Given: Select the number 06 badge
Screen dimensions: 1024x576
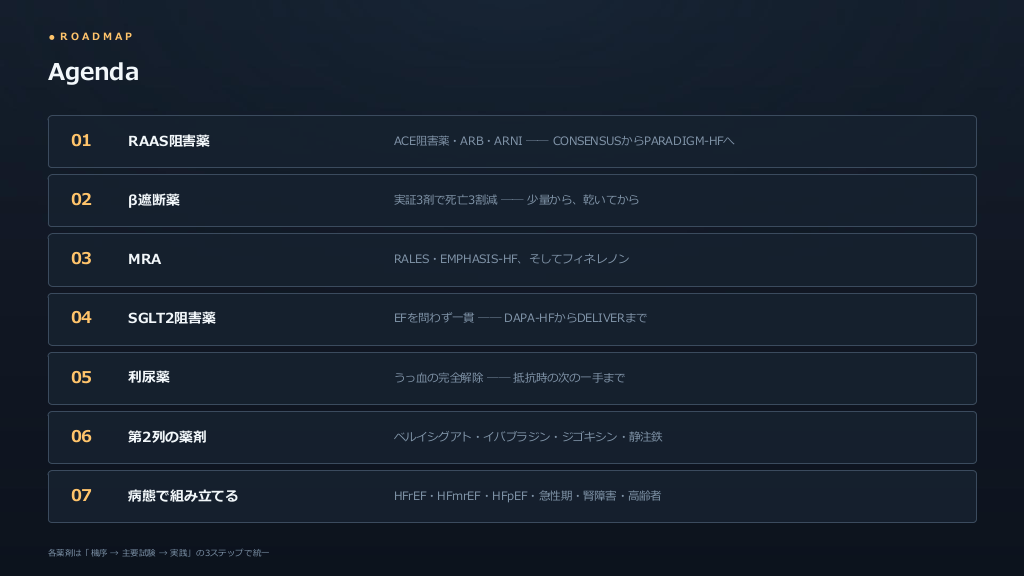Looking at the screenshot, I should (x=81, y=436).
